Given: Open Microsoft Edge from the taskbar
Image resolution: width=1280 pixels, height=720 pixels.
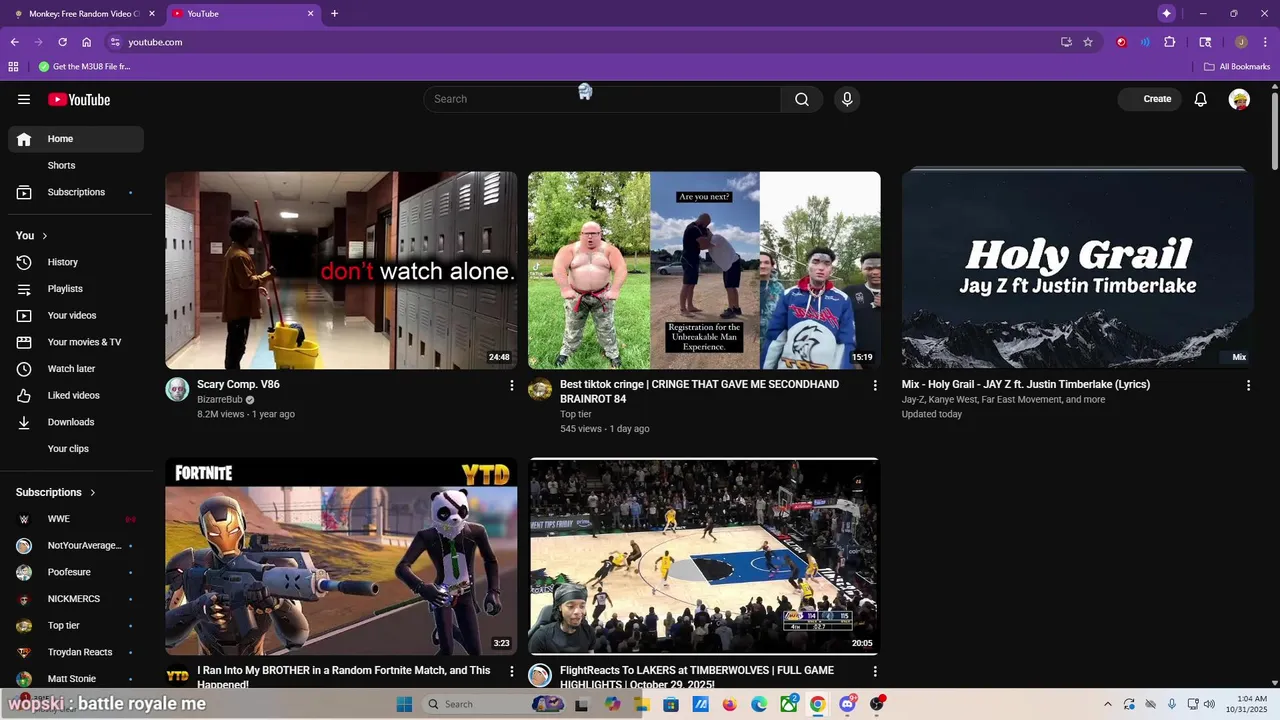Looking at the screenshot, I should [x=759, y=704].
